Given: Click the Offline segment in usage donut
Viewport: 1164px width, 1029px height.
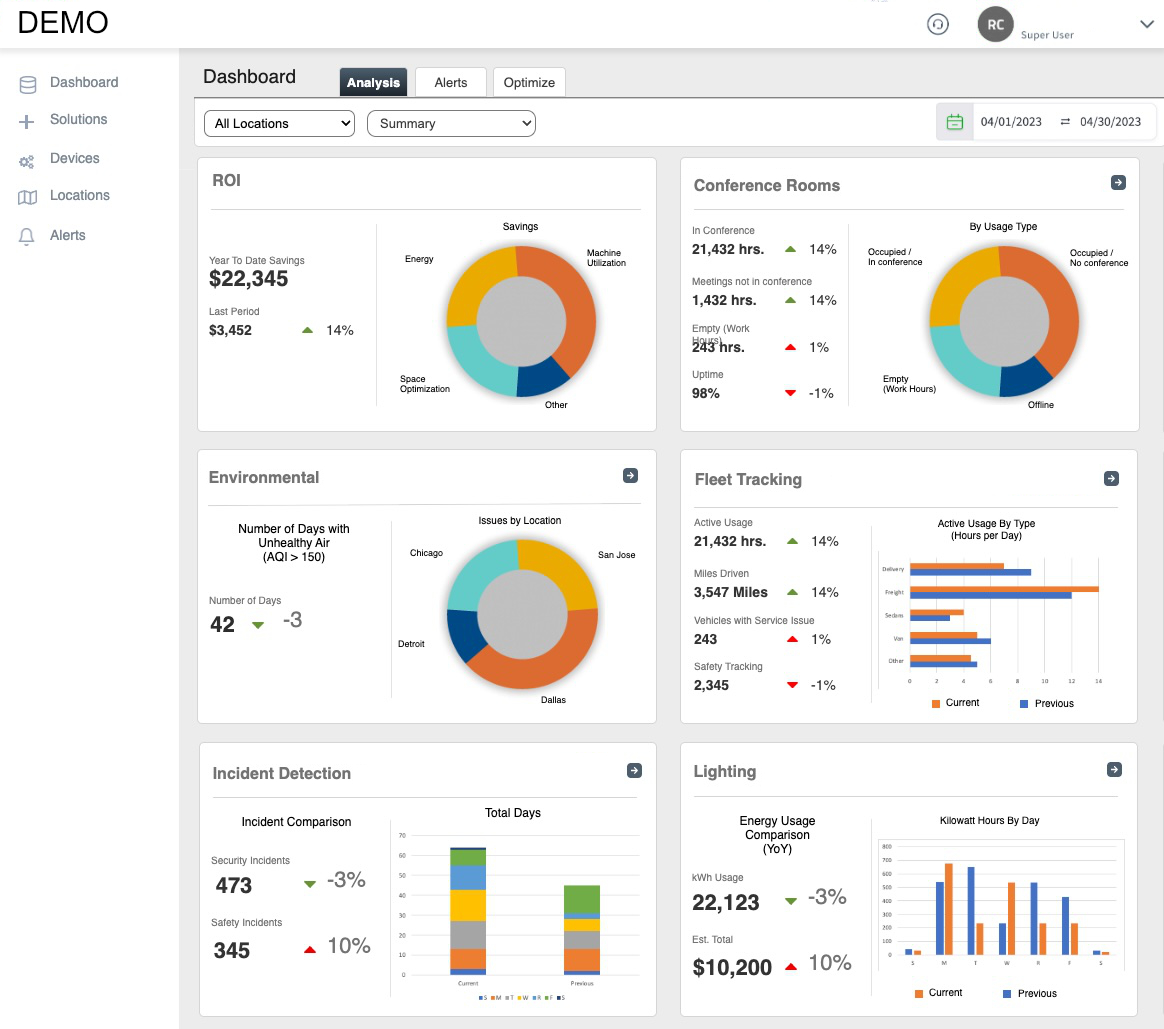Looking at the screenshot, I should point(1027,377).
